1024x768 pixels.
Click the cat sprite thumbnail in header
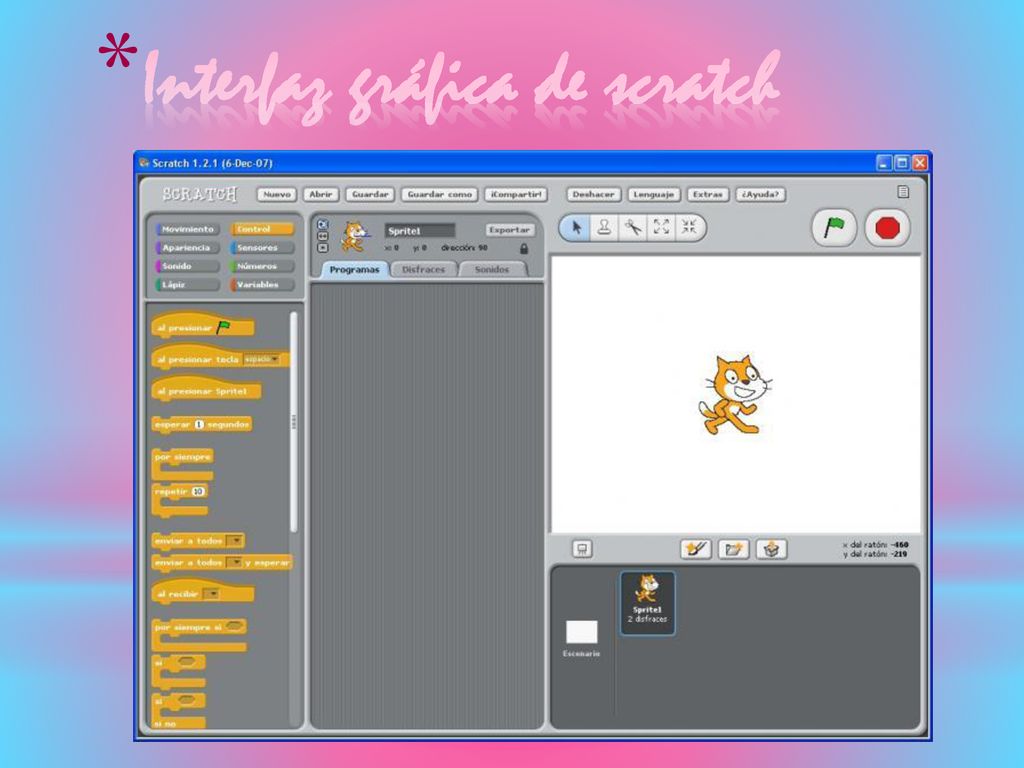354,237
